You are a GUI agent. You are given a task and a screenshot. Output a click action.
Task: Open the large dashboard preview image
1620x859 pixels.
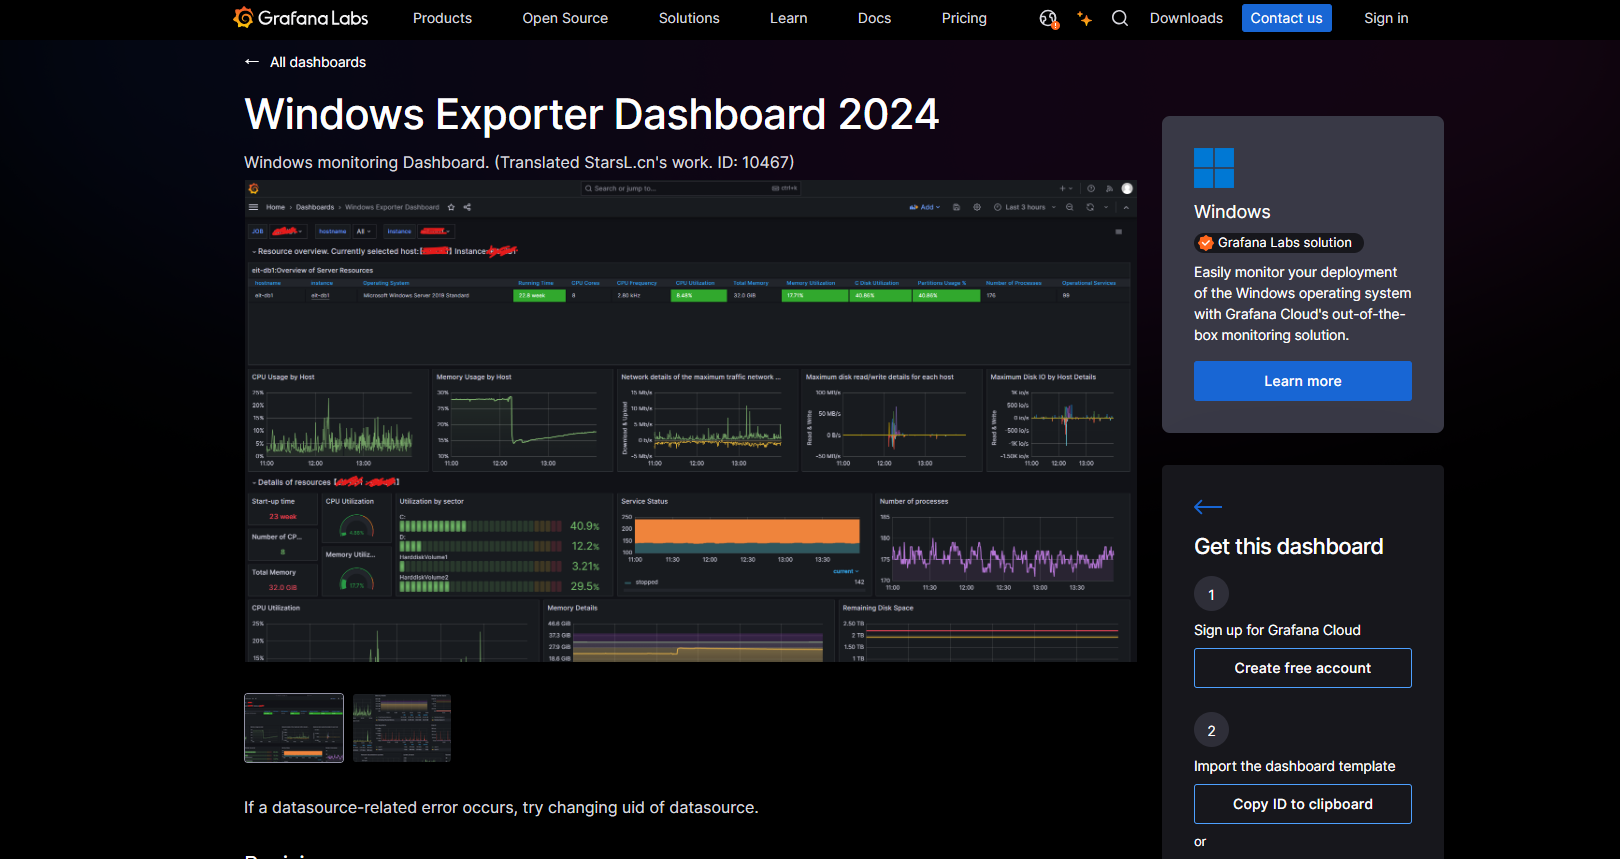coord(690,421)
